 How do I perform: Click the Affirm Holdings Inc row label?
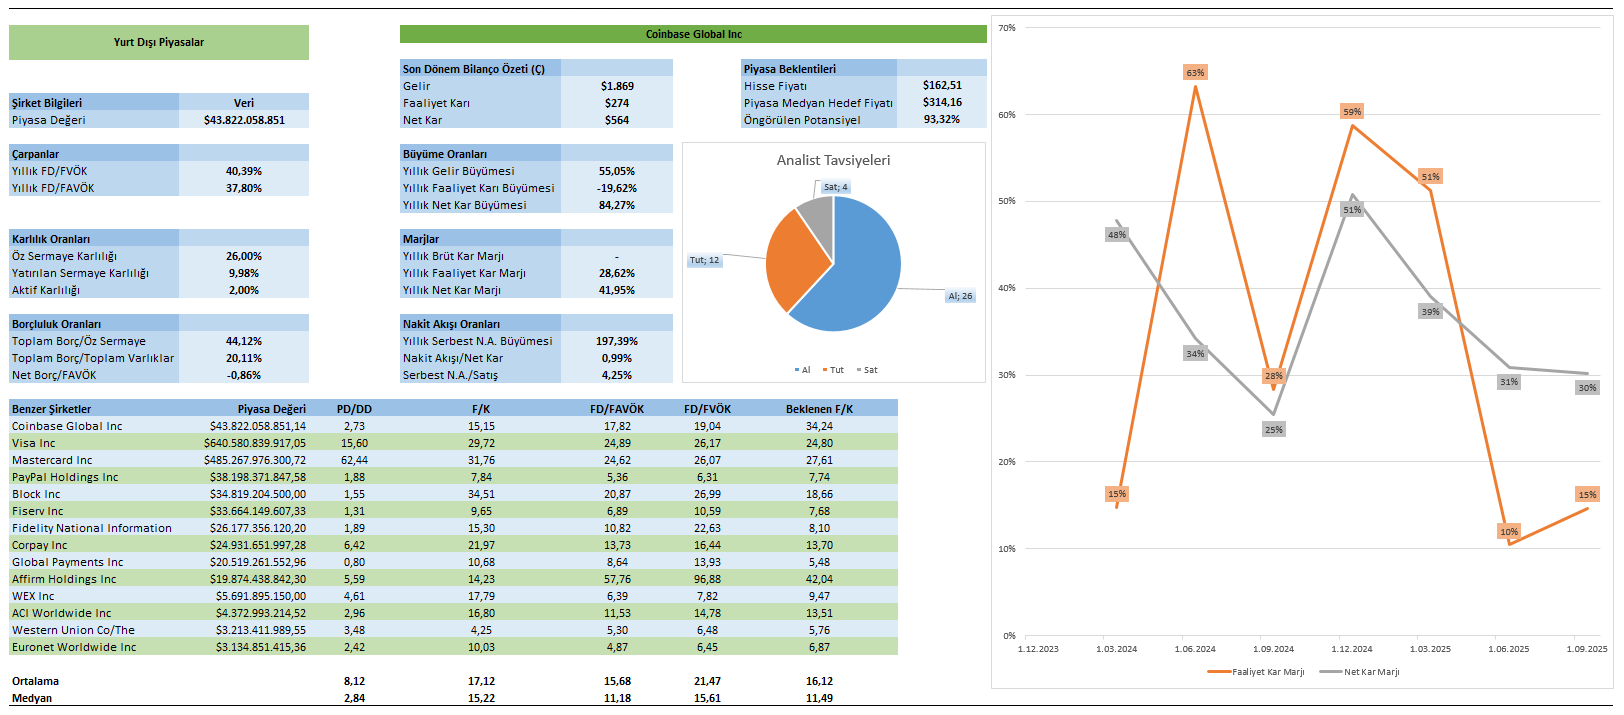(64, 579)
